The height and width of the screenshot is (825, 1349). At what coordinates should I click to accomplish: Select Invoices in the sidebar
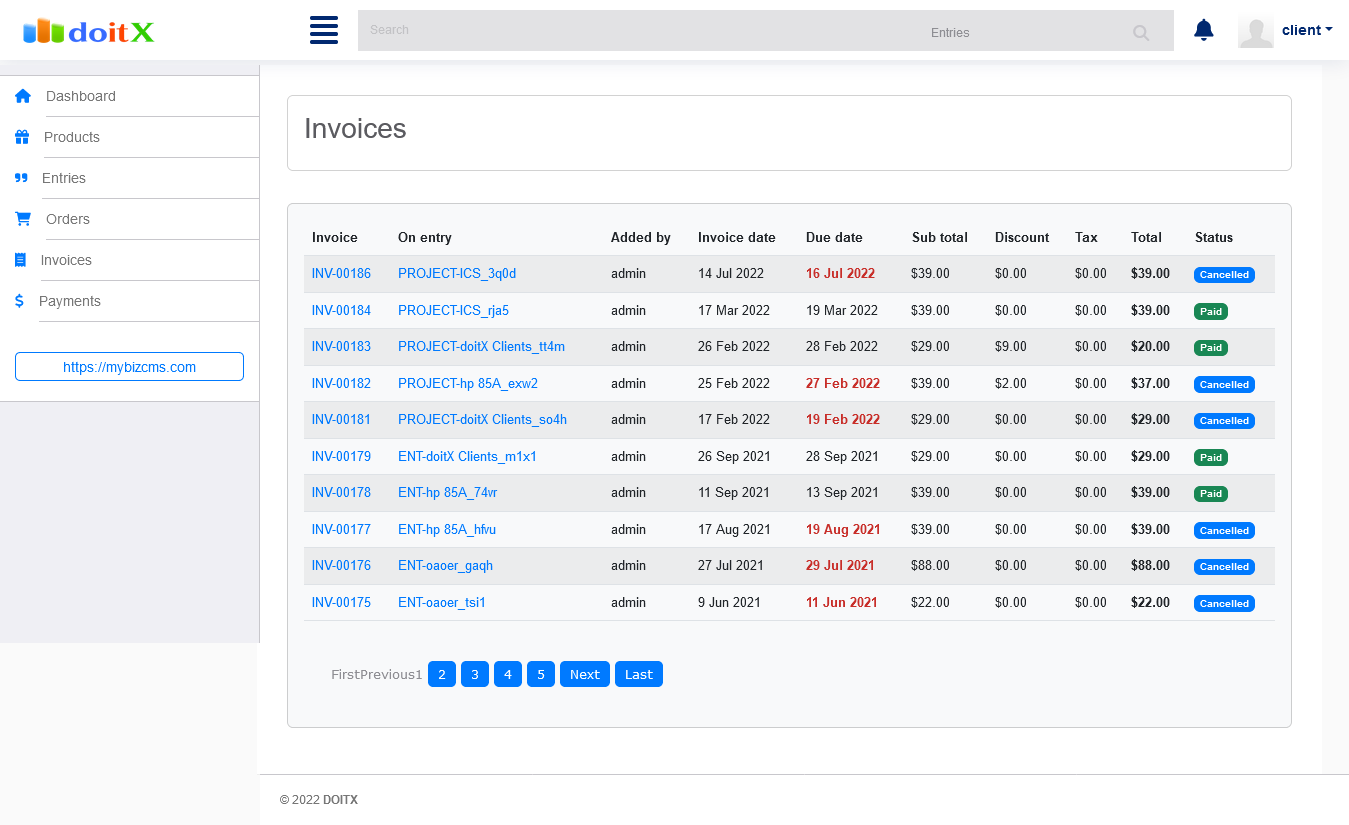coord(66,260)
